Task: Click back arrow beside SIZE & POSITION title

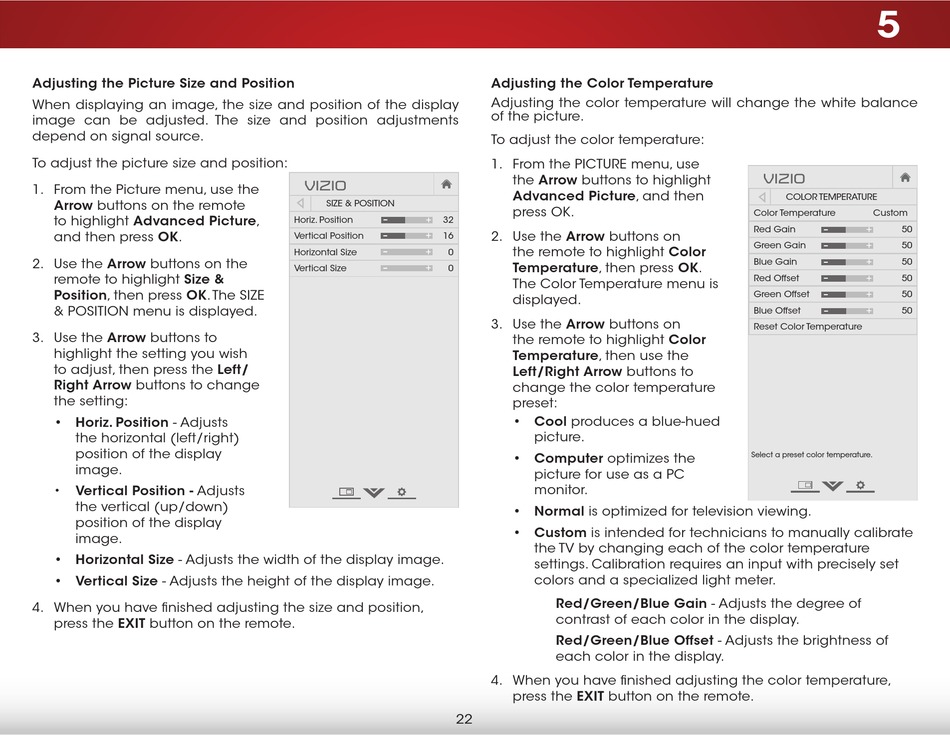Action: pyautogui.click(x=301, y=203)
